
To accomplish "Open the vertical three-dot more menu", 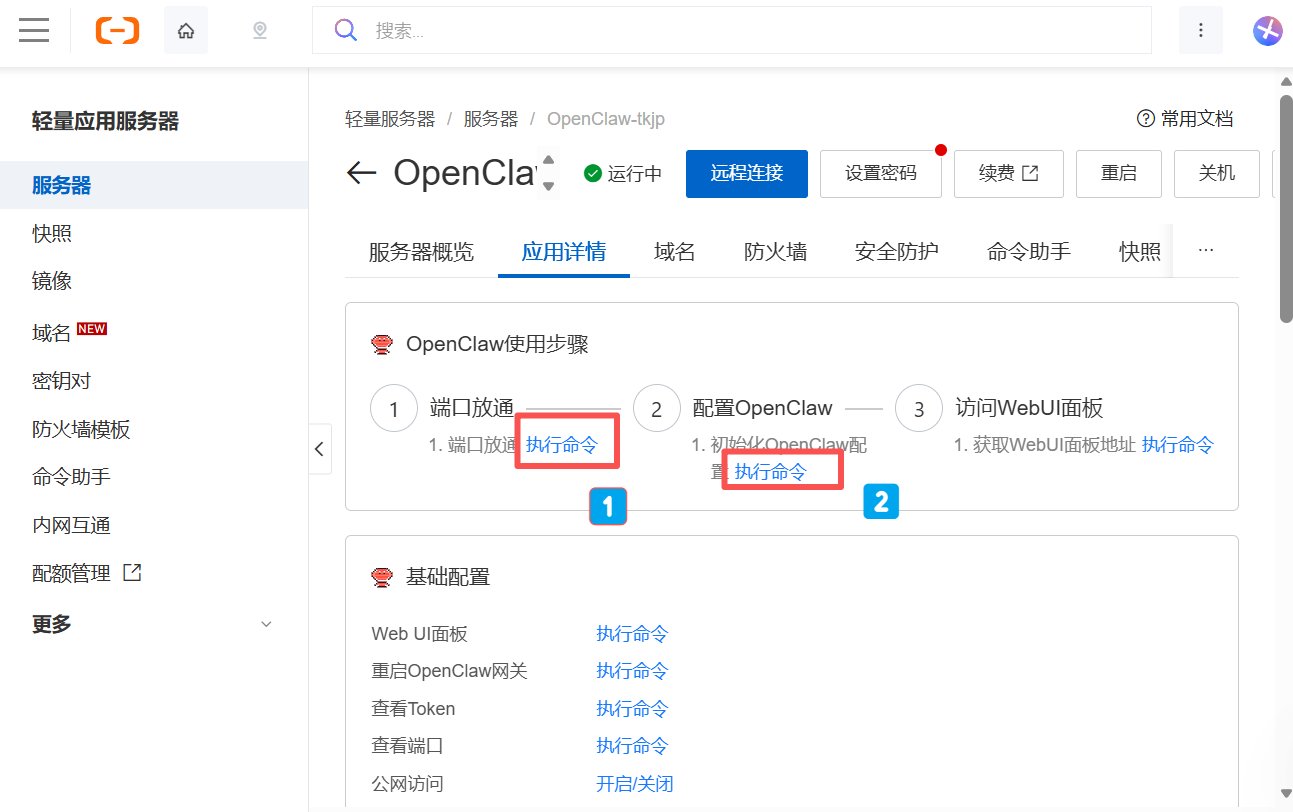I will pyautogui.click(x=1201, y=31).
